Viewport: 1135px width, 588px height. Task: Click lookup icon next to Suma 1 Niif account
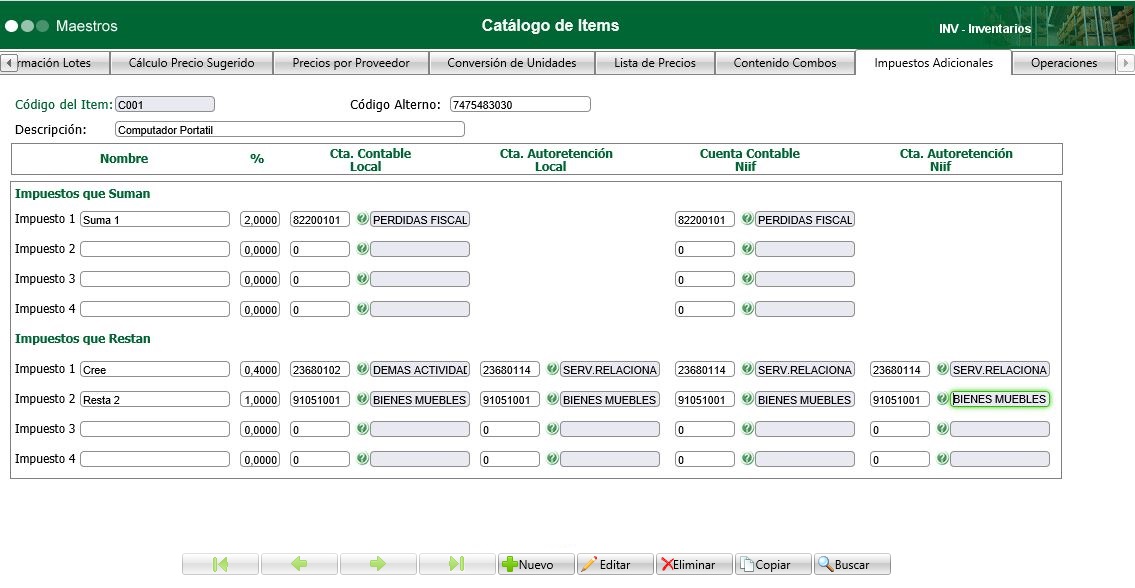(x=748, y=218)
